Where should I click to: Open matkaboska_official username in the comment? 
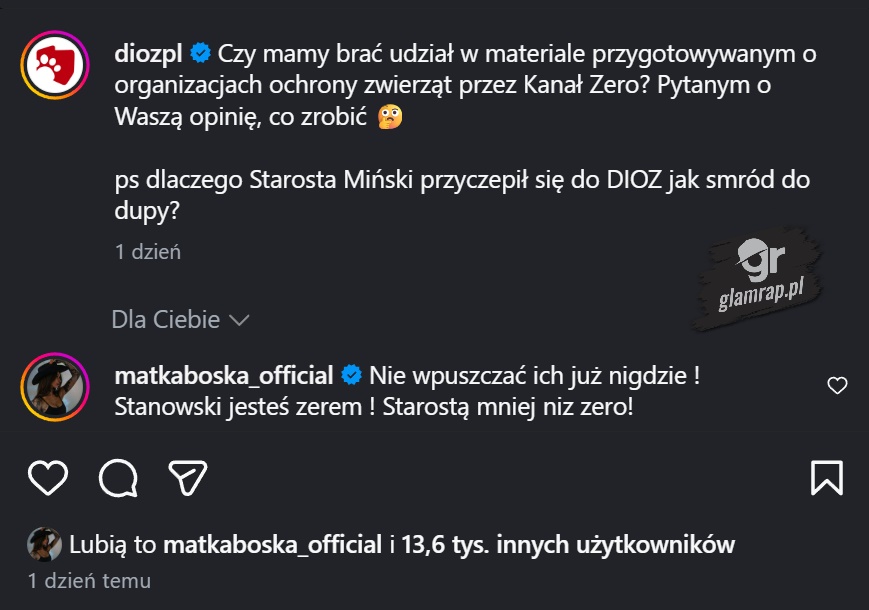224,376
